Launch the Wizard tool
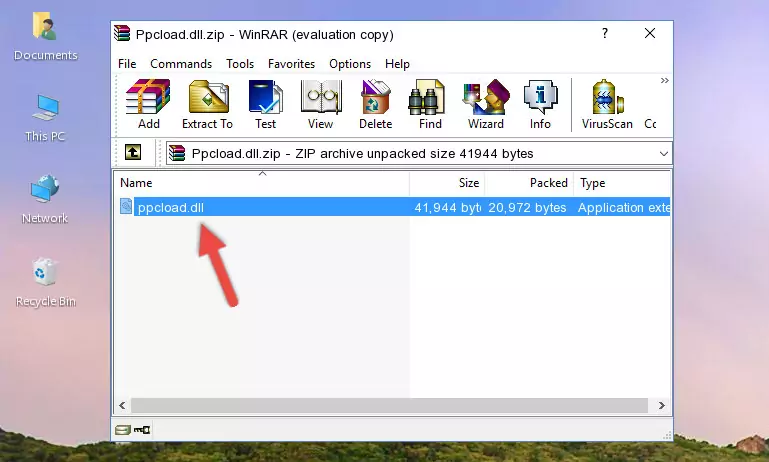Screen dimensions: 769x462 pos(486,104)
